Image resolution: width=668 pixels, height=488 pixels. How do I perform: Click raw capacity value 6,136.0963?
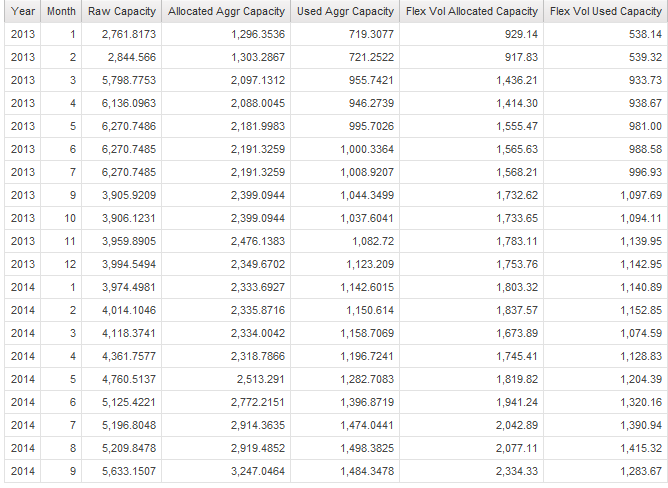[x=128, y=103]
